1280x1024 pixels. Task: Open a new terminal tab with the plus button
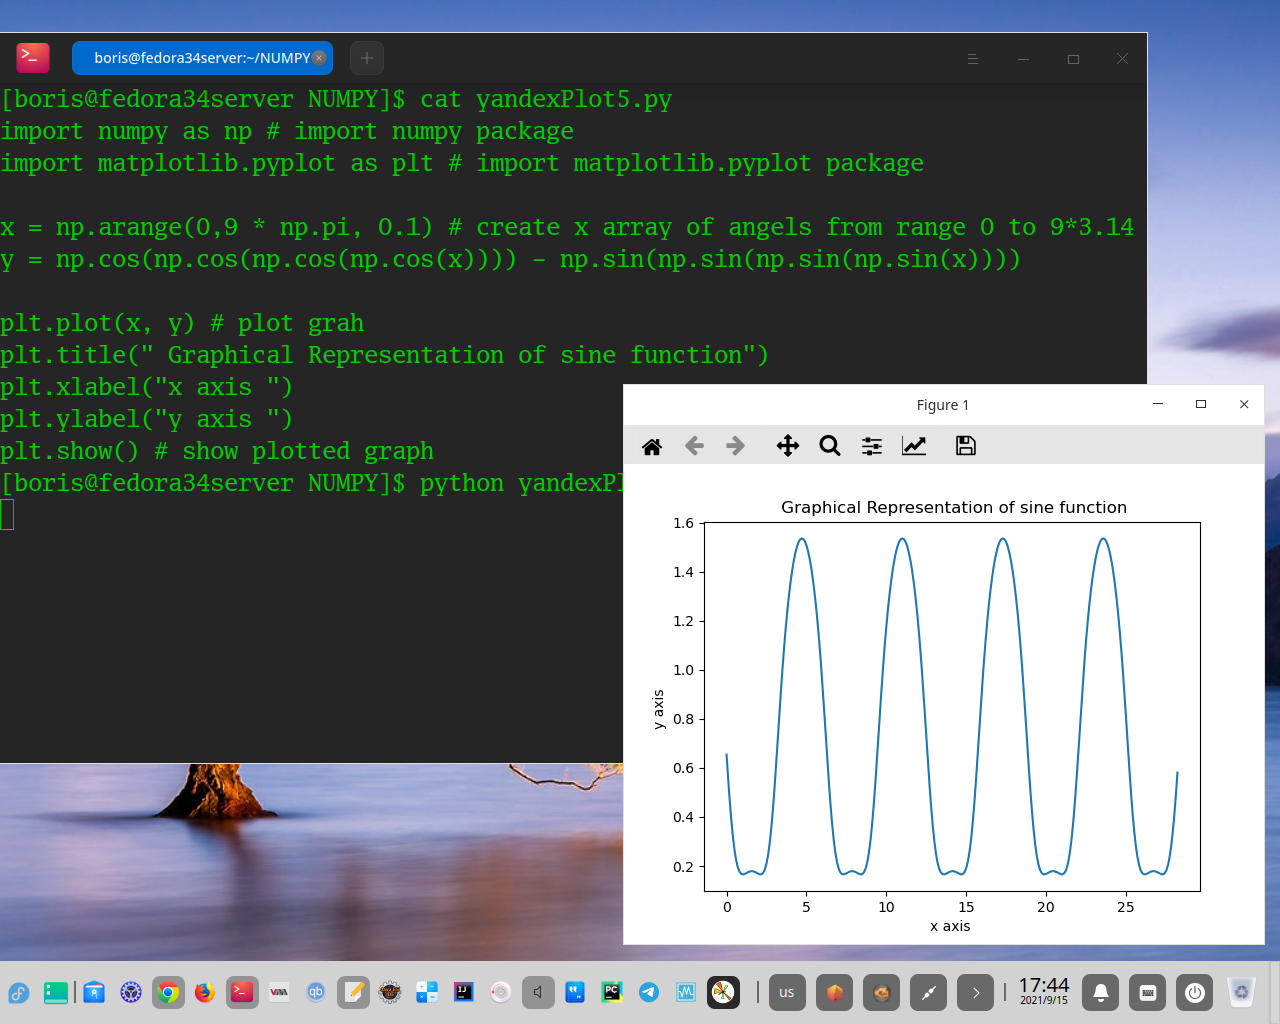[366, 58]
